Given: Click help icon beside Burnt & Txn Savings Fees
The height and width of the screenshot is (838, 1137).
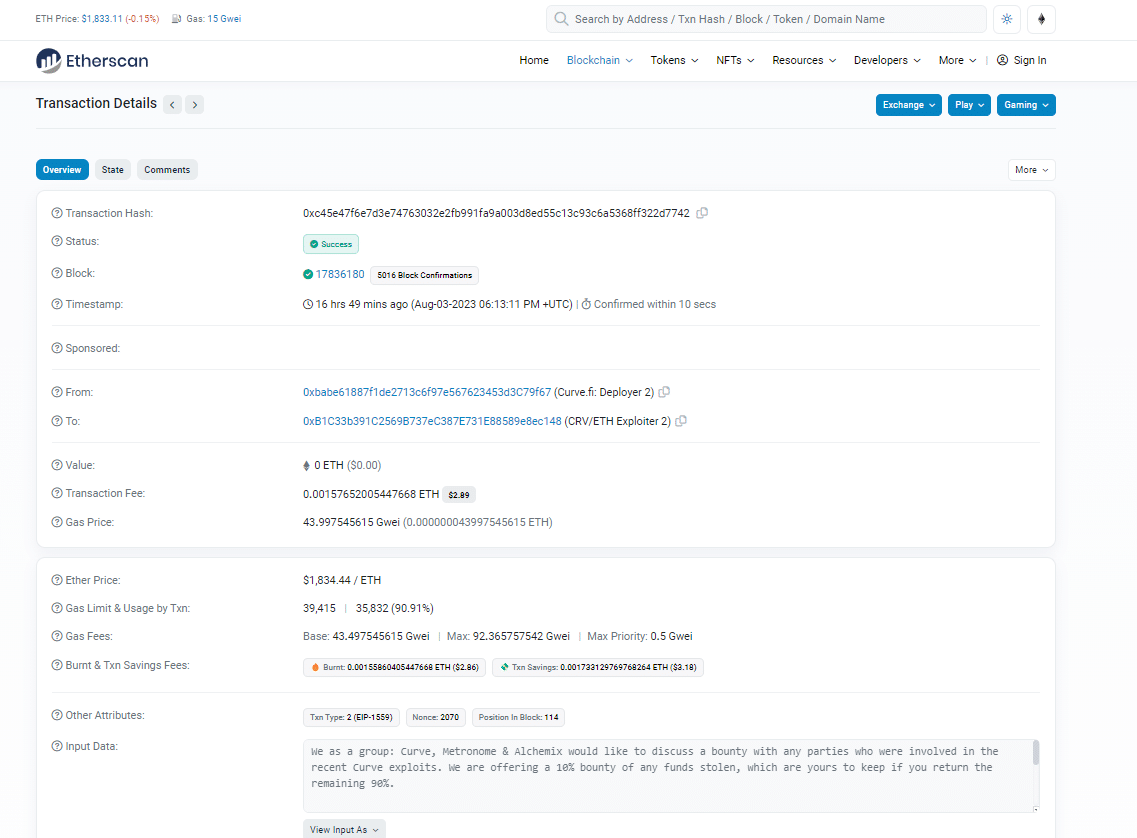Looking at the screenshot, I should click(57, 665).
